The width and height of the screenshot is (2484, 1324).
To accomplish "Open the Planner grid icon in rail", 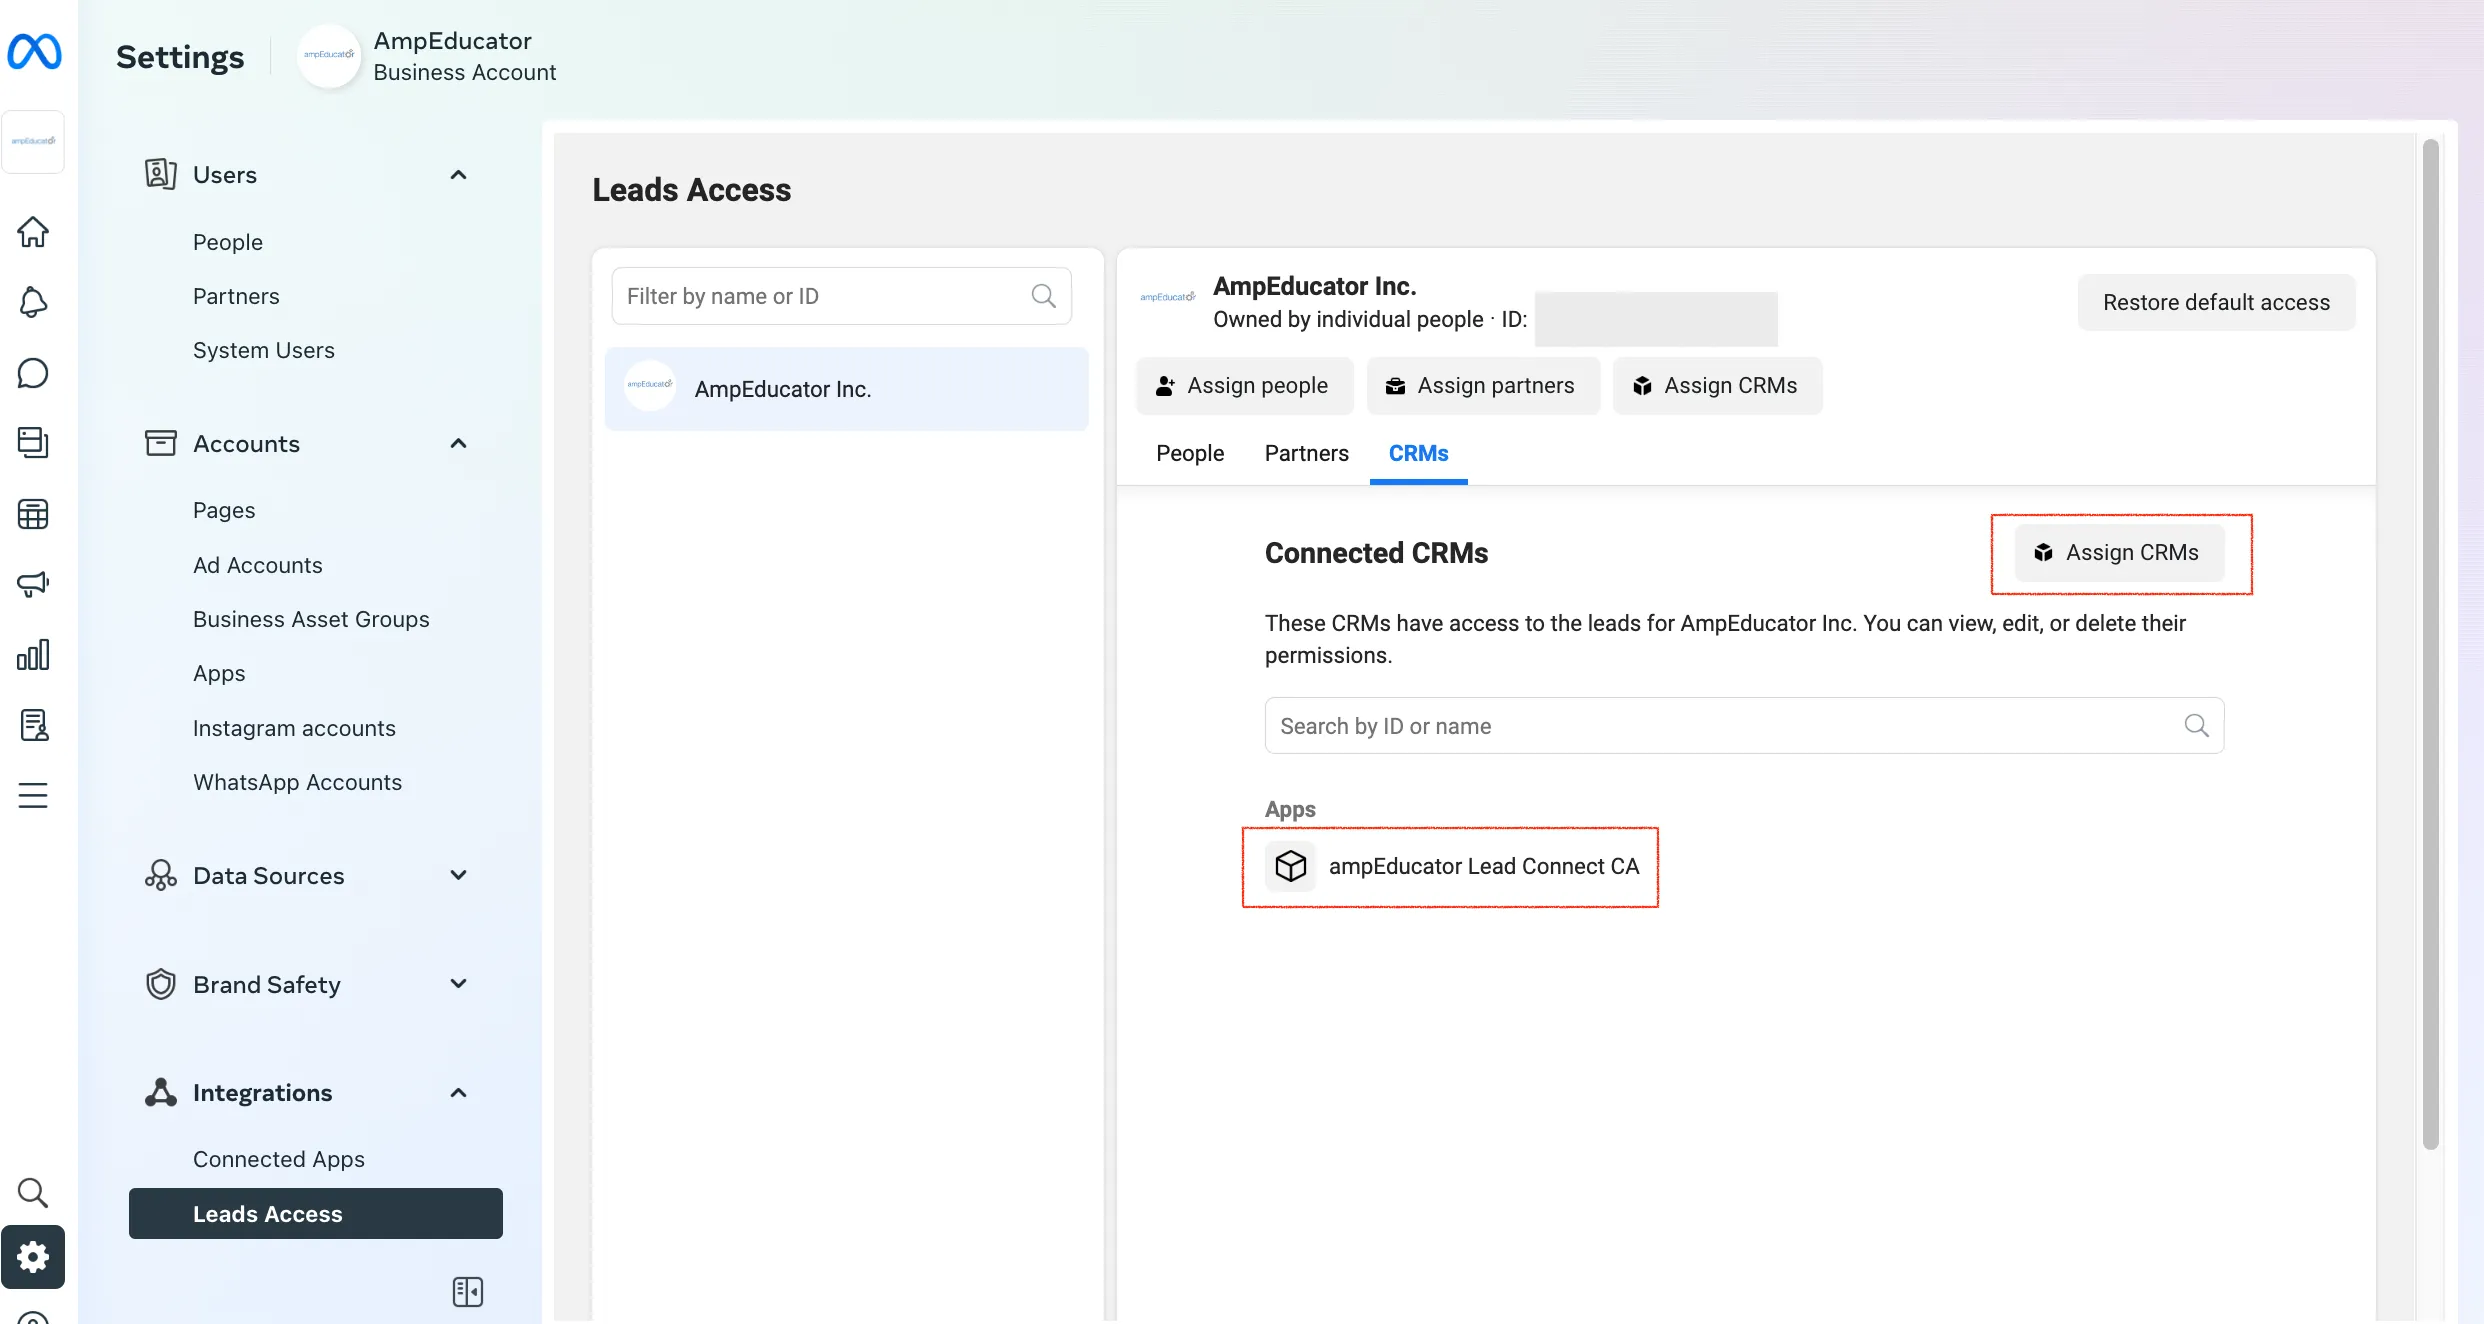I will [x=33, y=514].
